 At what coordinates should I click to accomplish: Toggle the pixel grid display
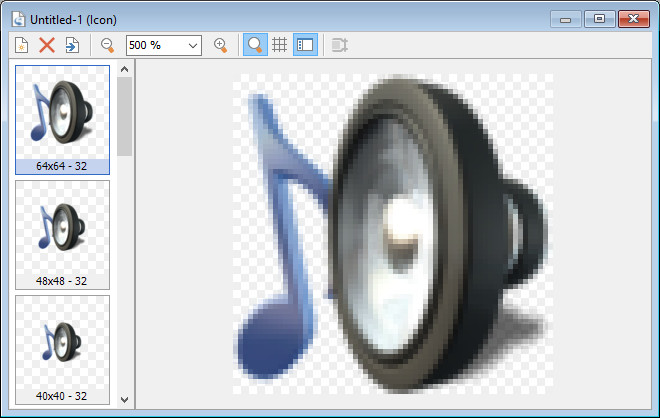tap(280, 45)
